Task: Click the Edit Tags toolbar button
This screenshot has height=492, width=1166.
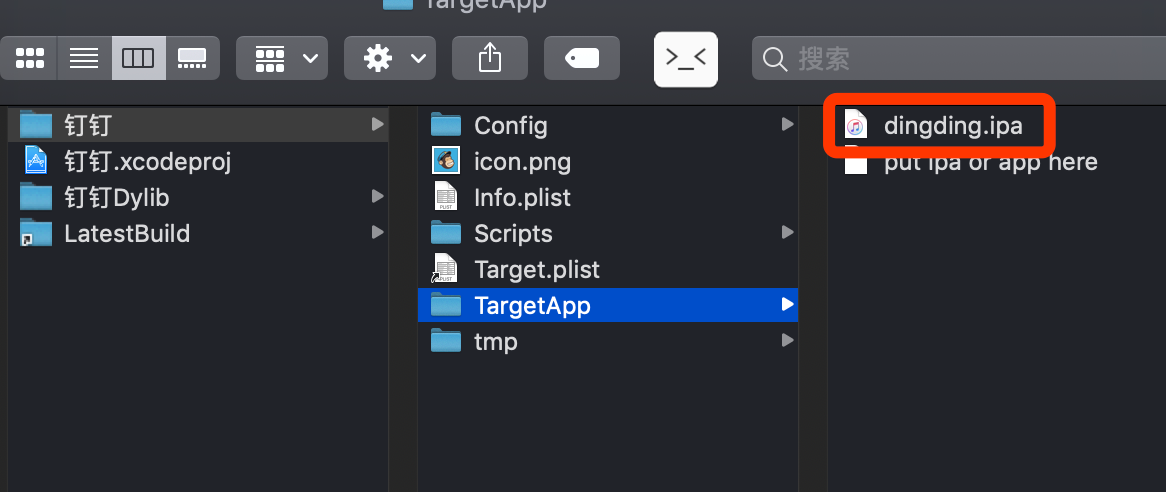Action: click(582, 58)
